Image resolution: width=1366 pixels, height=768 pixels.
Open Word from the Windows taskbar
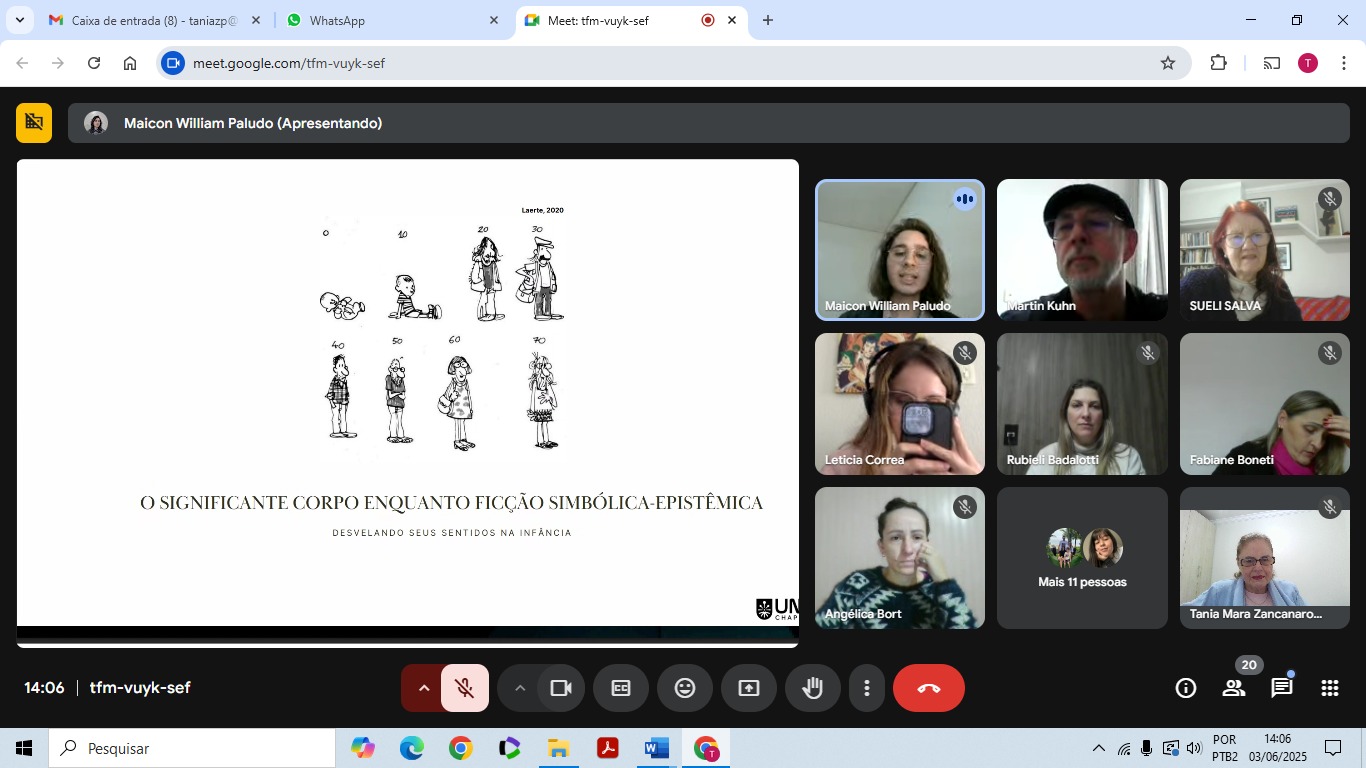656,748
